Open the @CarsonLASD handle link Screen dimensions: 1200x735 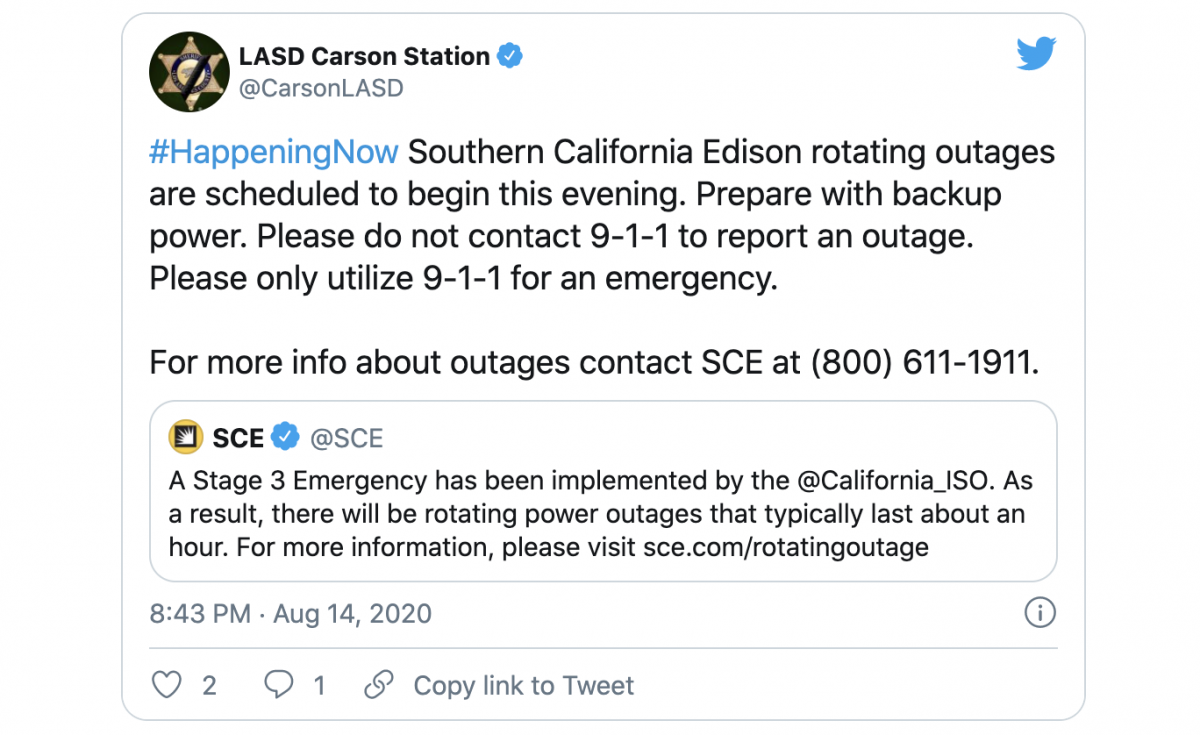[x=320, y=88]
